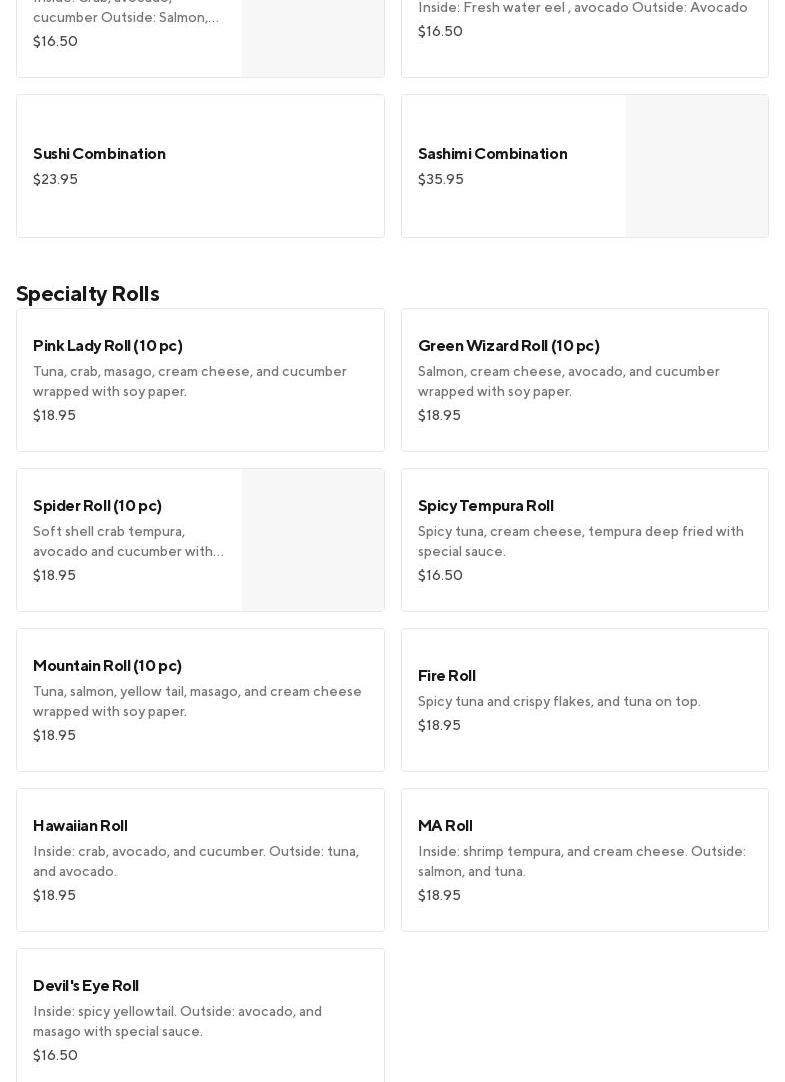The width and height of the screenshot is (785, 1082).
Task: Click the $35.95 Sashimi Combination price
Action: pyautogui.click(x=441, y=180)
